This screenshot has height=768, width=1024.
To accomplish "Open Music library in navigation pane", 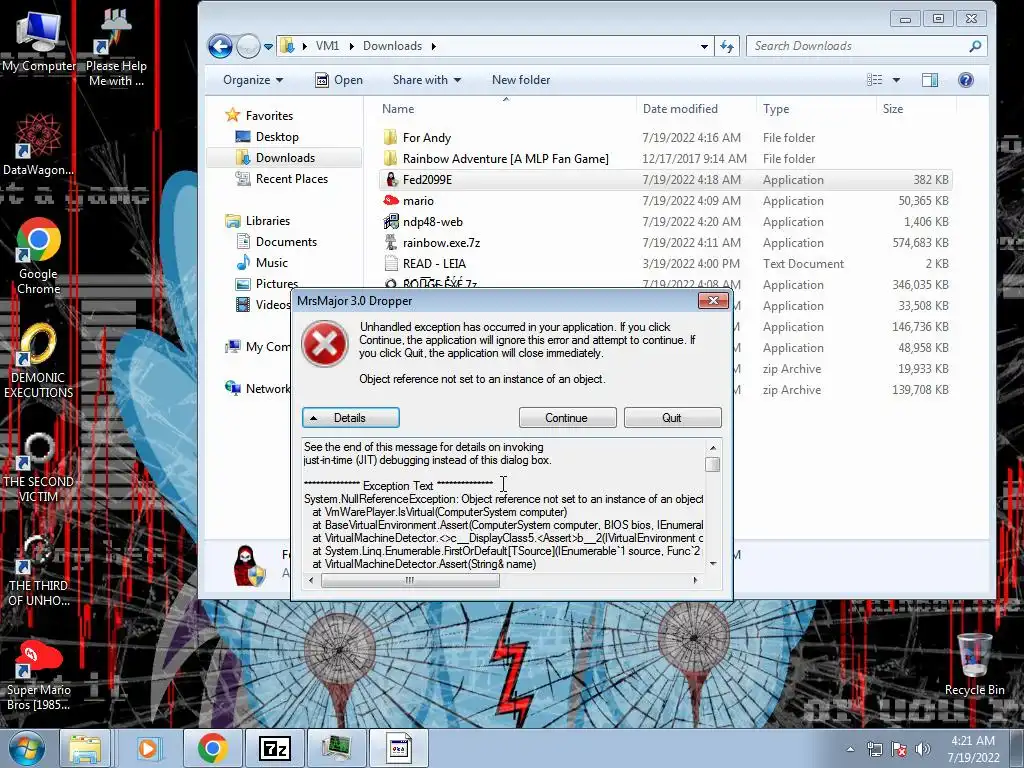I will coord(262,263).
